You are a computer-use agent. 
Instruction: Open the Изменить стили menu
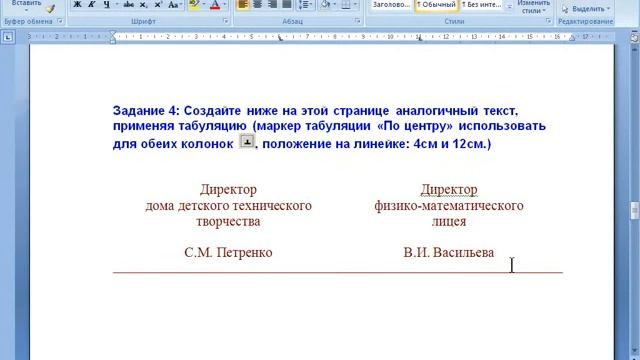pos(534,7)
